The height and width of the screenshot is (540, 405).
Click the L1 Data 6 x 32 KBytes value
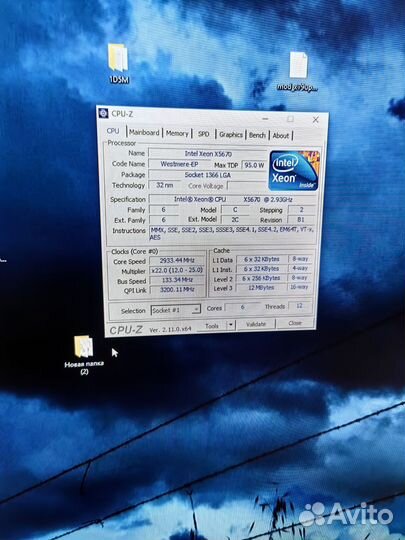click(262, 259)
